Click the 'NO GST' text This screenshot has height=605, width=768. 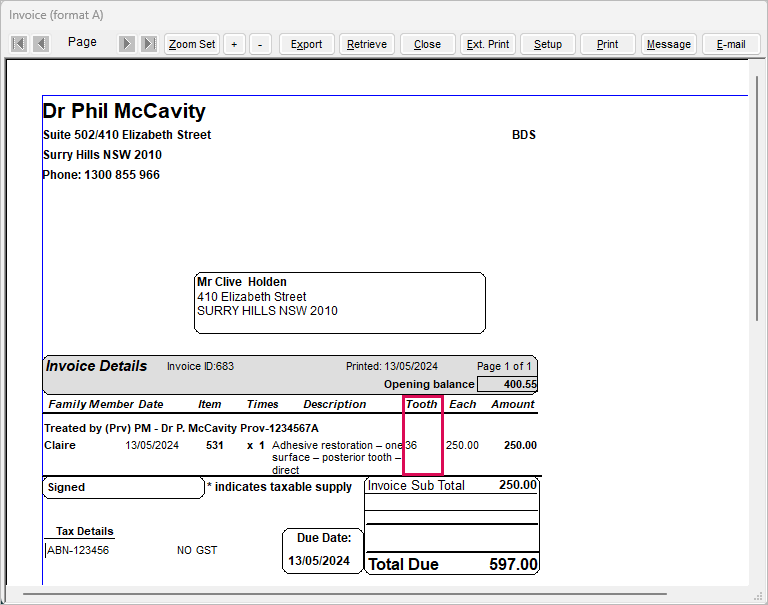pyautogui.click(x=197, y=551)
